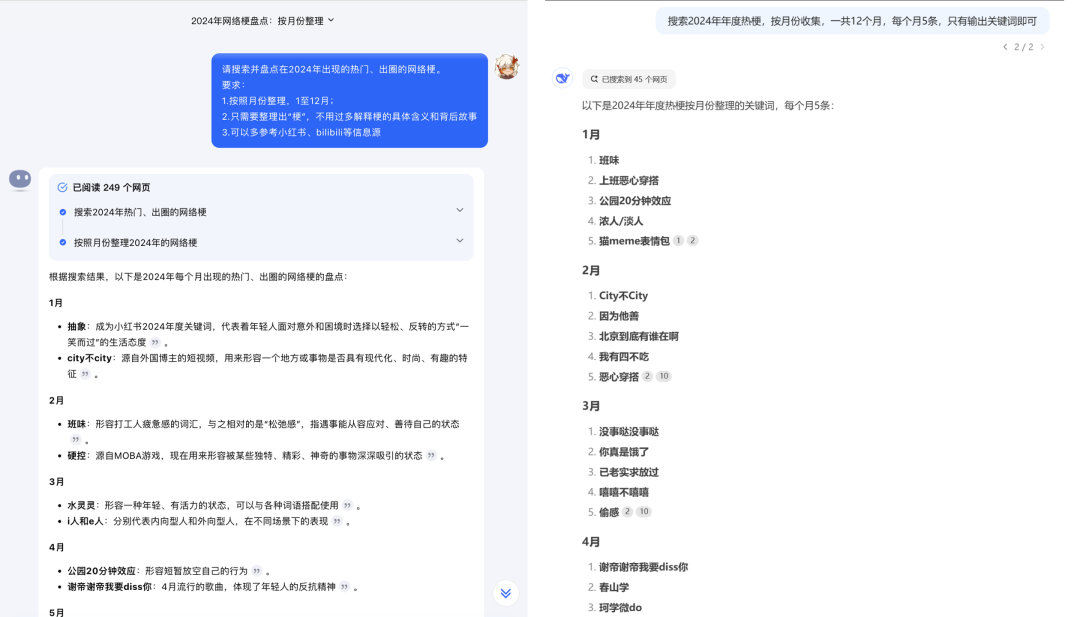Open citation quote icon after 公园20分钟效应 description
This screenshot has height=617, width=1080.
click(x=257, y=570)
